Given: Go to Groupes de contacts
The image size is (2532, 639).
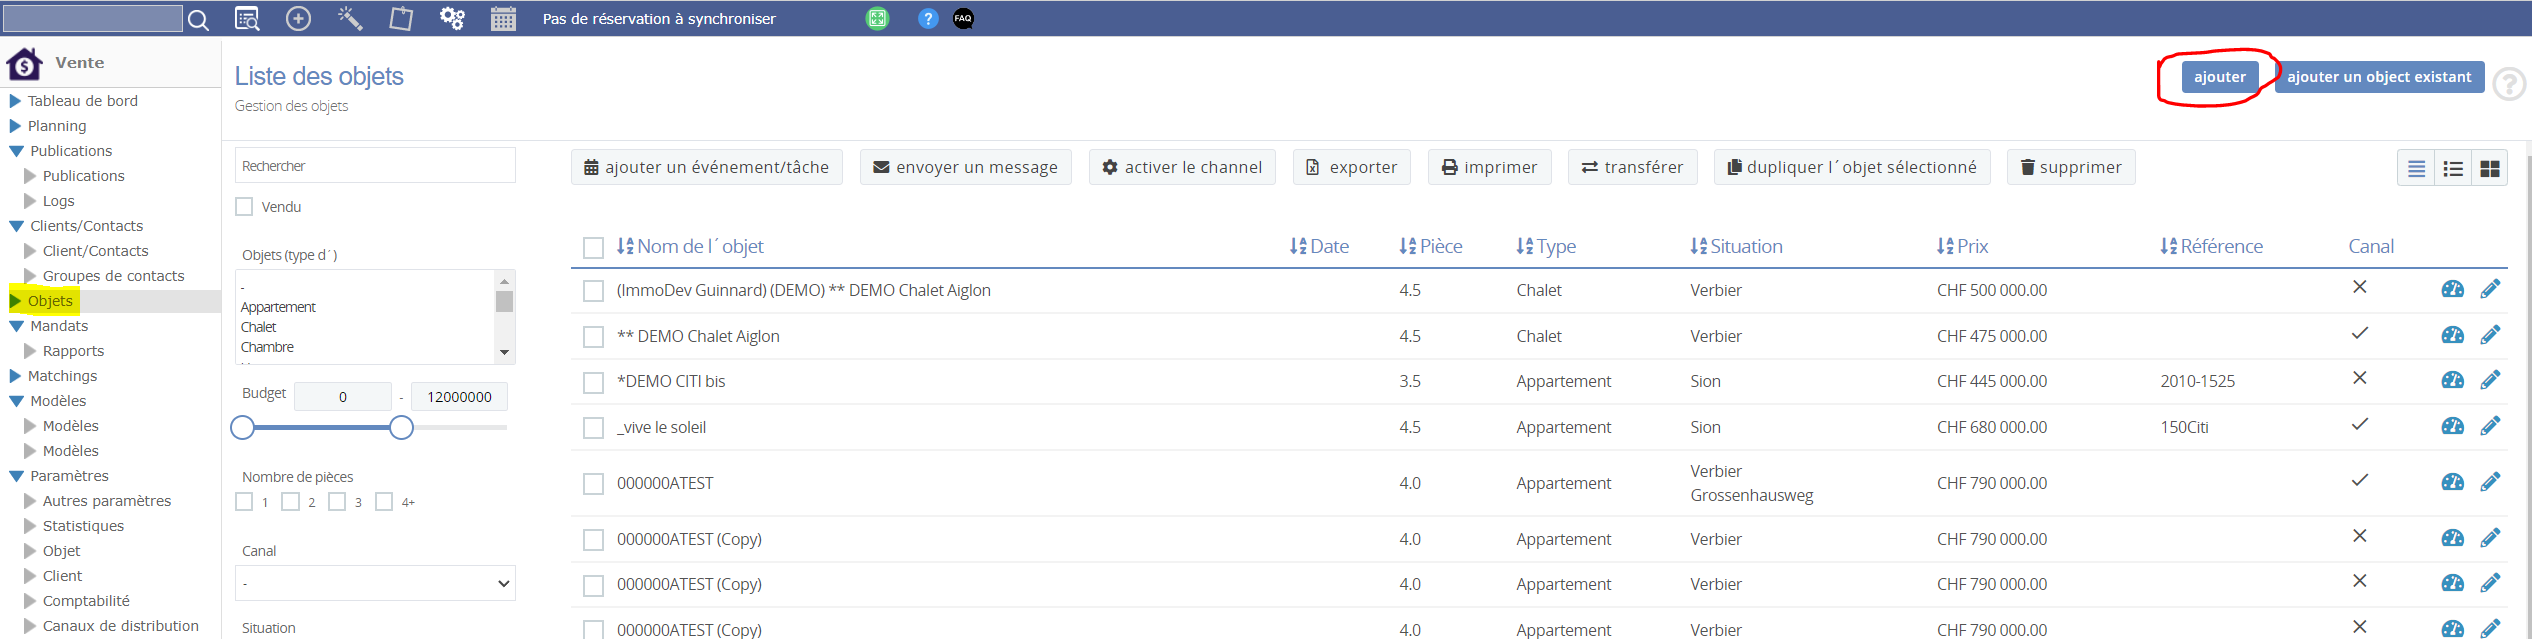Looking at the screenshot, I should click(x=113, y=276).
